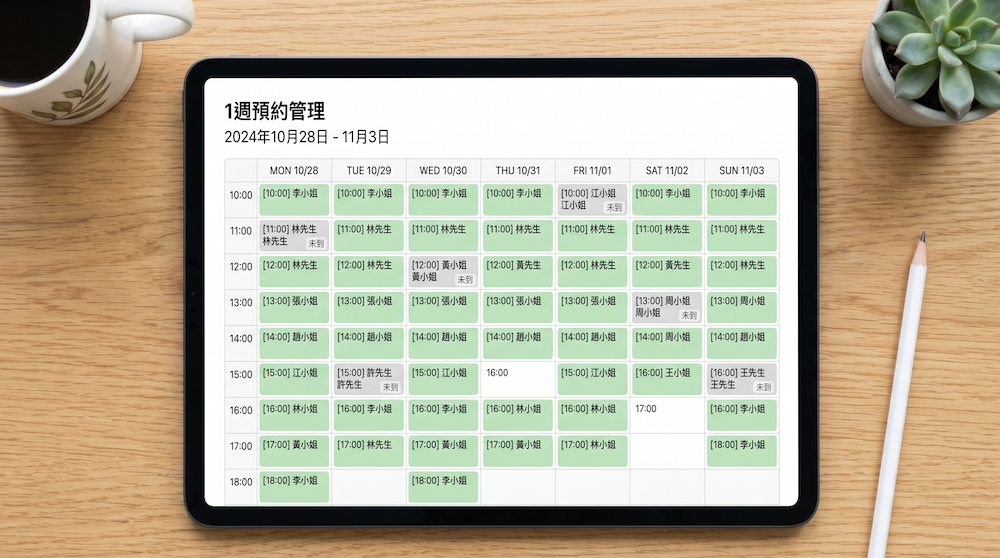Select the THU 10/31 column header

518,171
